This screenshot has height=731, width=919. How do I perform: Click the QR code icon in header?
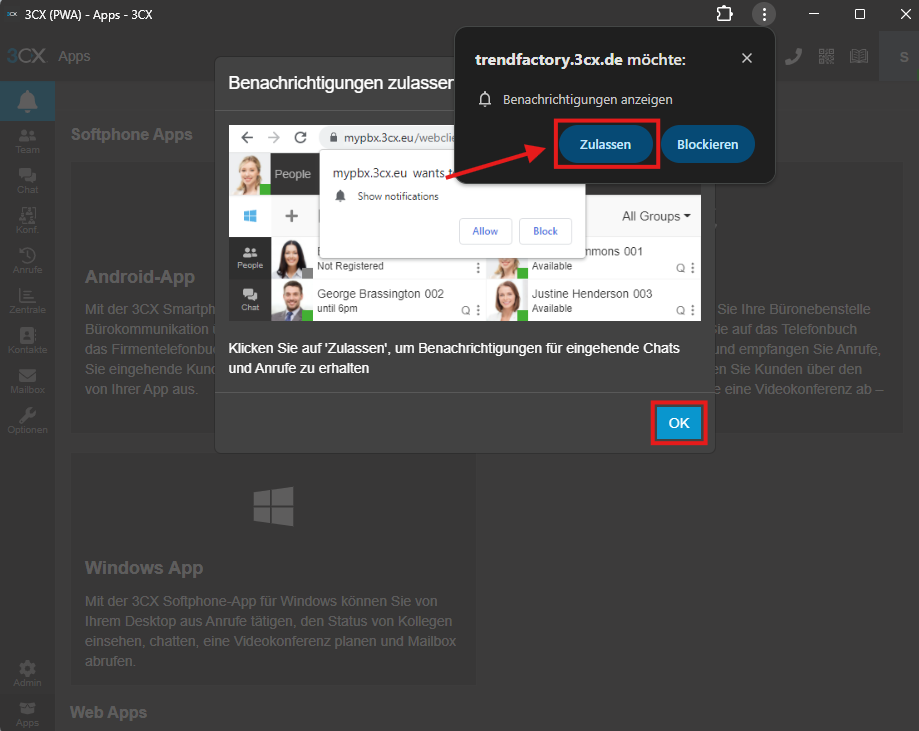826,56
